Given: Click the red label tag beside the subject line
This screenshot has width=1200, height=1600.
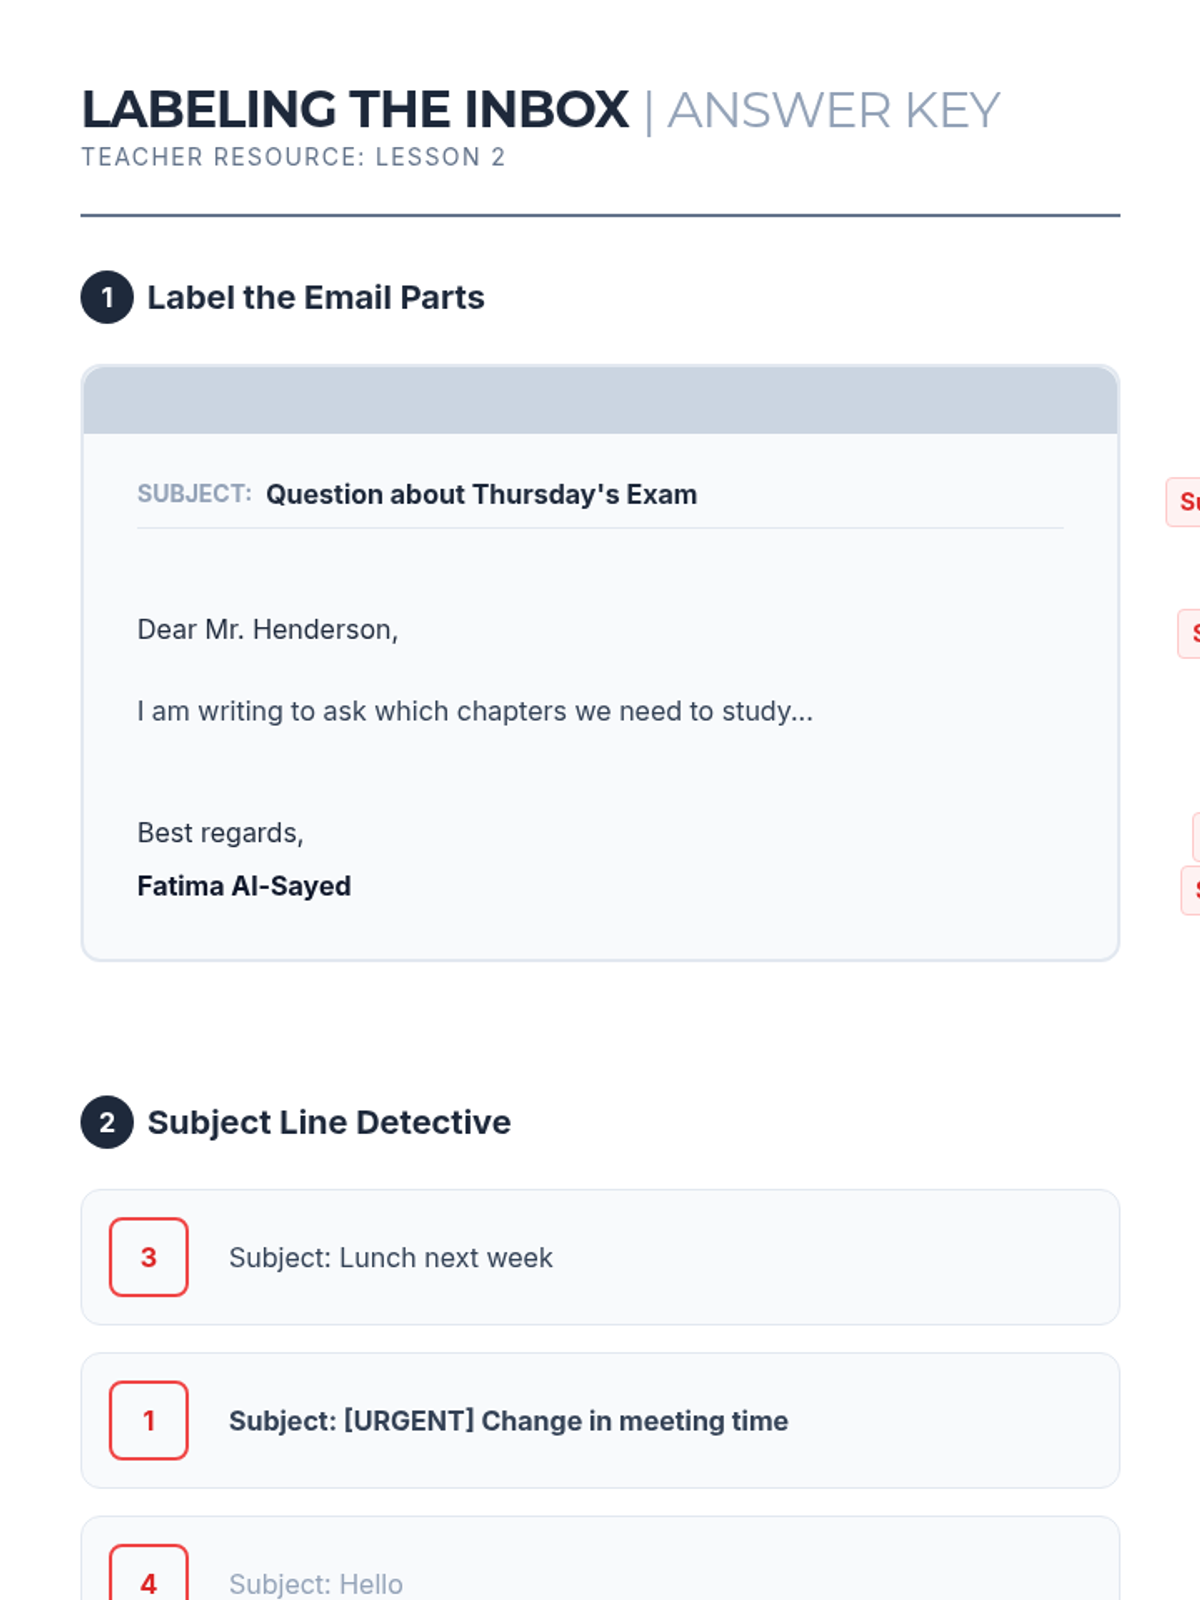Looking at the screenshot, I should click(1185, 502).
